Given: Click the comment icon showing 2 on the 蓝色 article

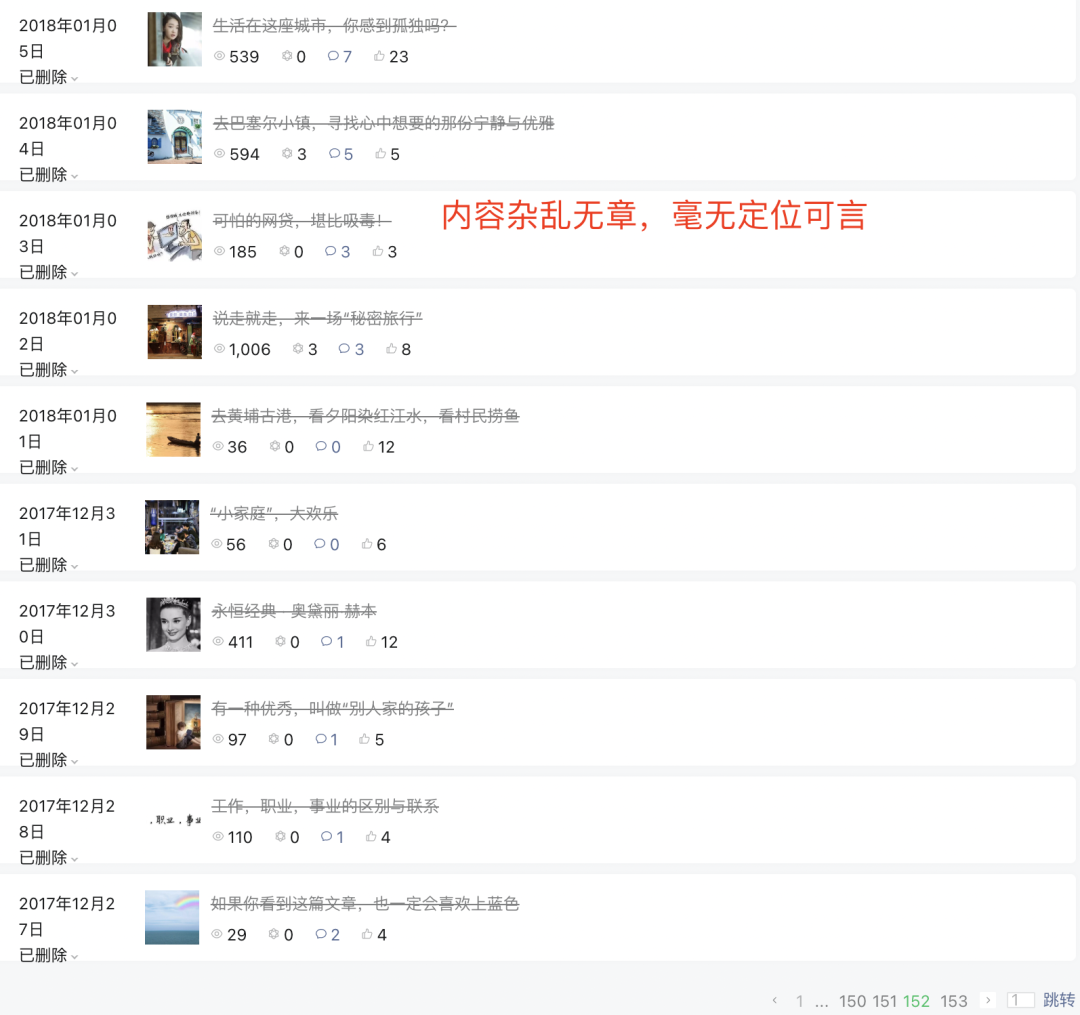Looking at the screenshot, I should [321, 934].
